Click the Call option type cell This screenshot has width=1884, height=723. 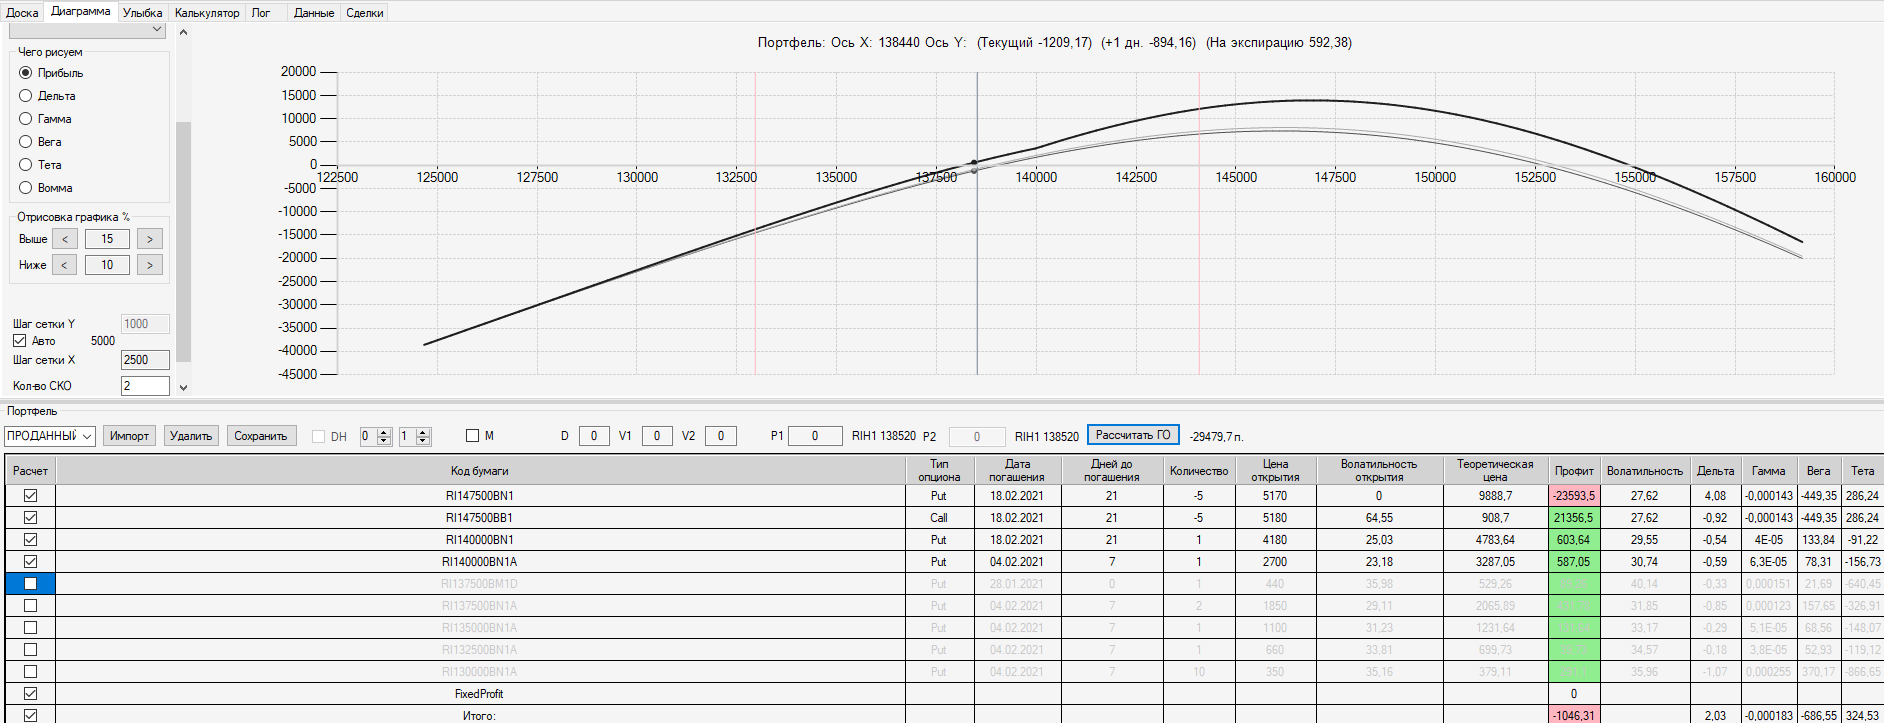click(939, 518)
